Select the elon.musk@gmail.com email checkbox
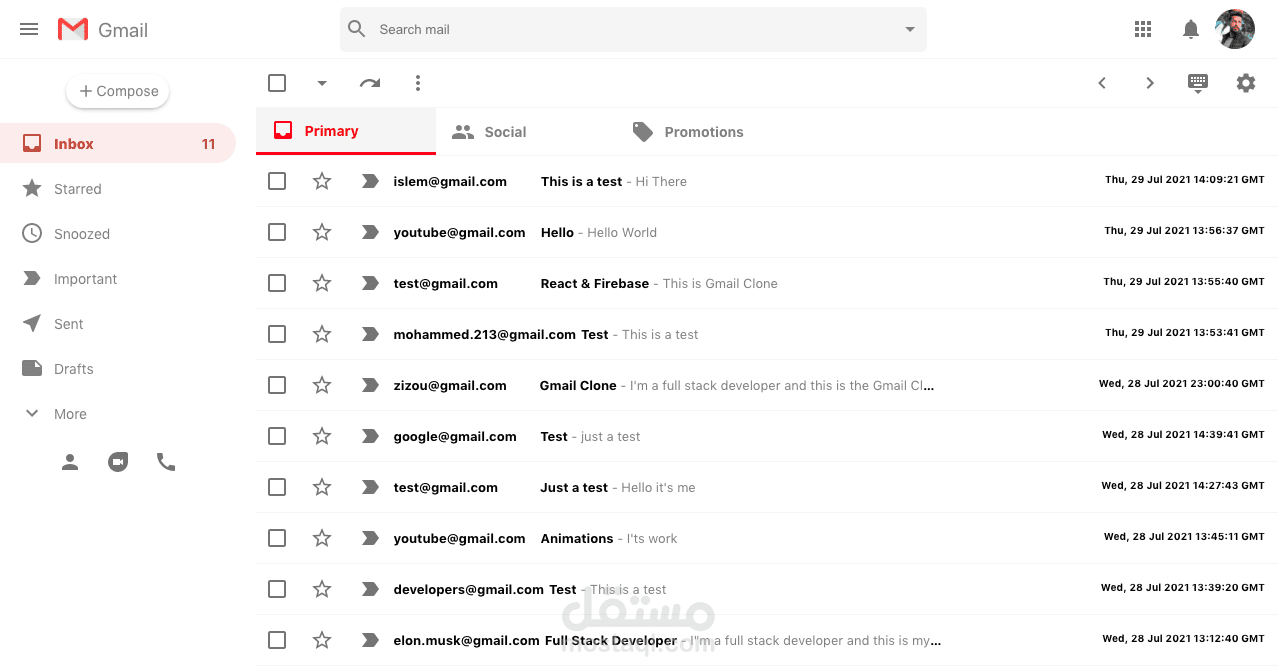Viewport: 1278px width, 670px height. [x=277, y=640]
